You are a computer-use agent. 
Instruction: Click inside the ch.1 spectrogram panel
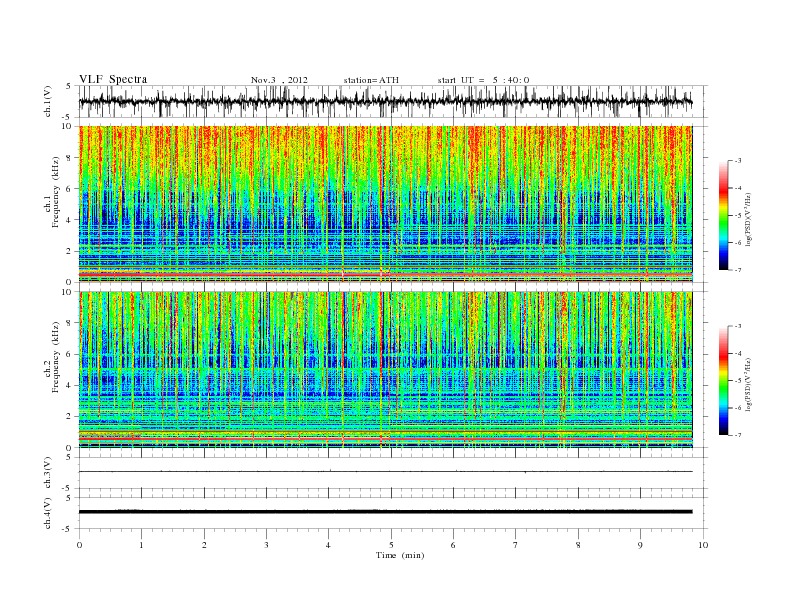click(385, 204)
